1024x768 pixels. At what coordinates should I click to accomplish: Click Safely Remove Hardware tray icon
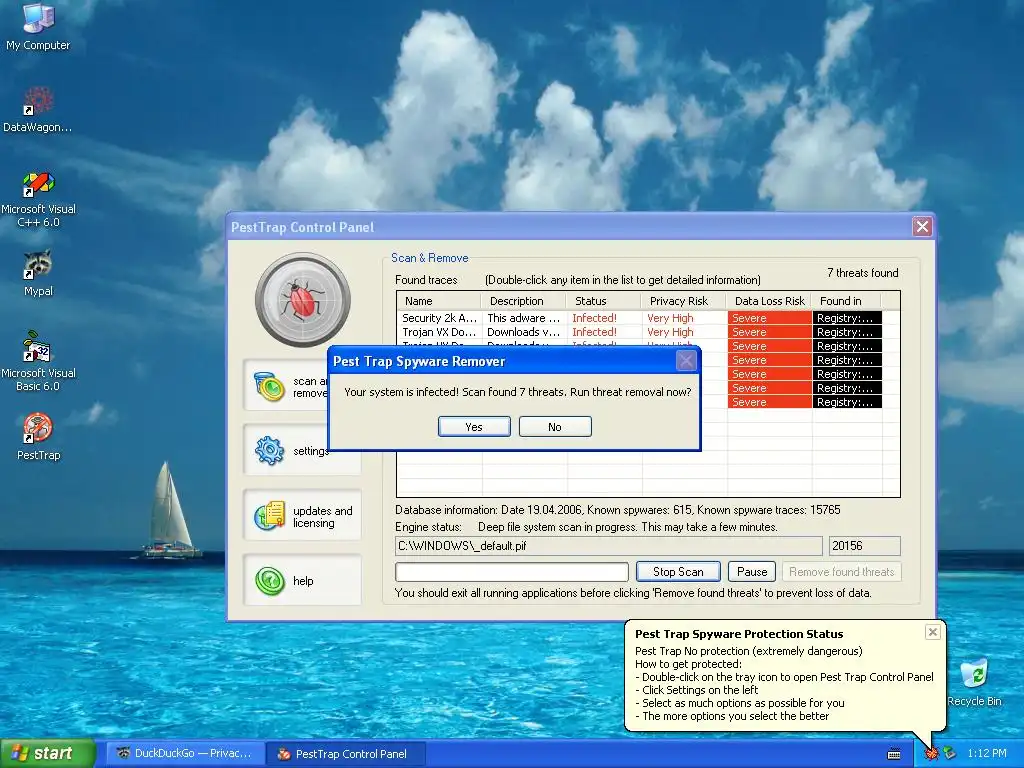tap(949, 754)
